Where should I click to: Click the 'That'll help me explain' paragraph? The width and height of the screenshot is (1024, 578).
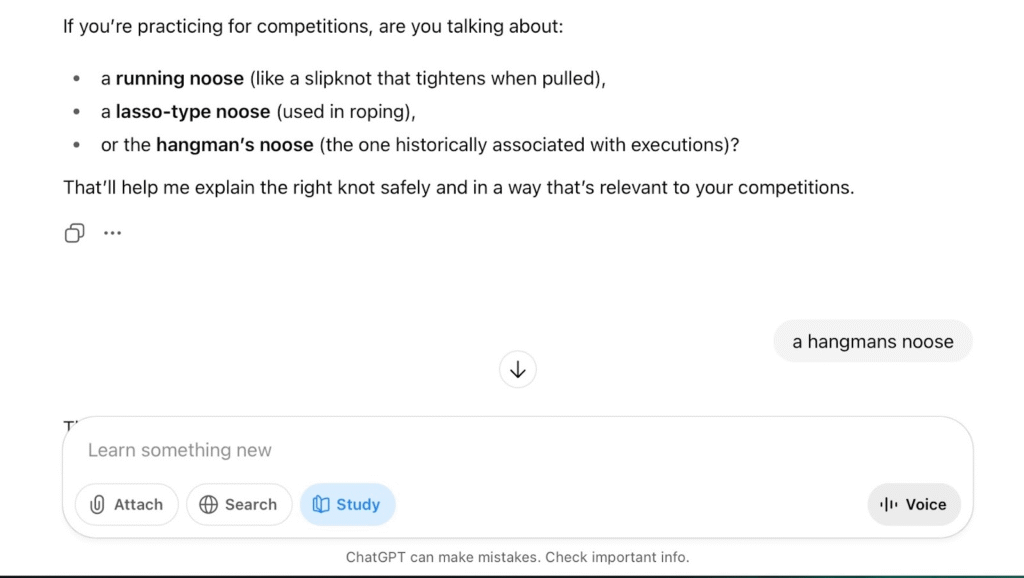pyautogui.click(x=458, y=187)
